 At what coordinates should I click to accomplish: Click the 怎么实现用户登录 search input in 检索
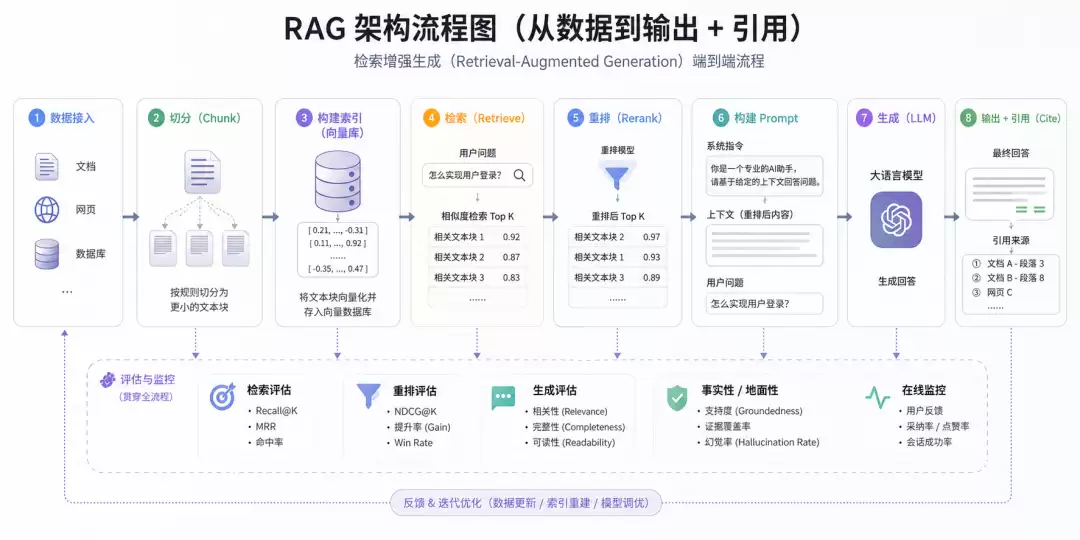(477, 176)
